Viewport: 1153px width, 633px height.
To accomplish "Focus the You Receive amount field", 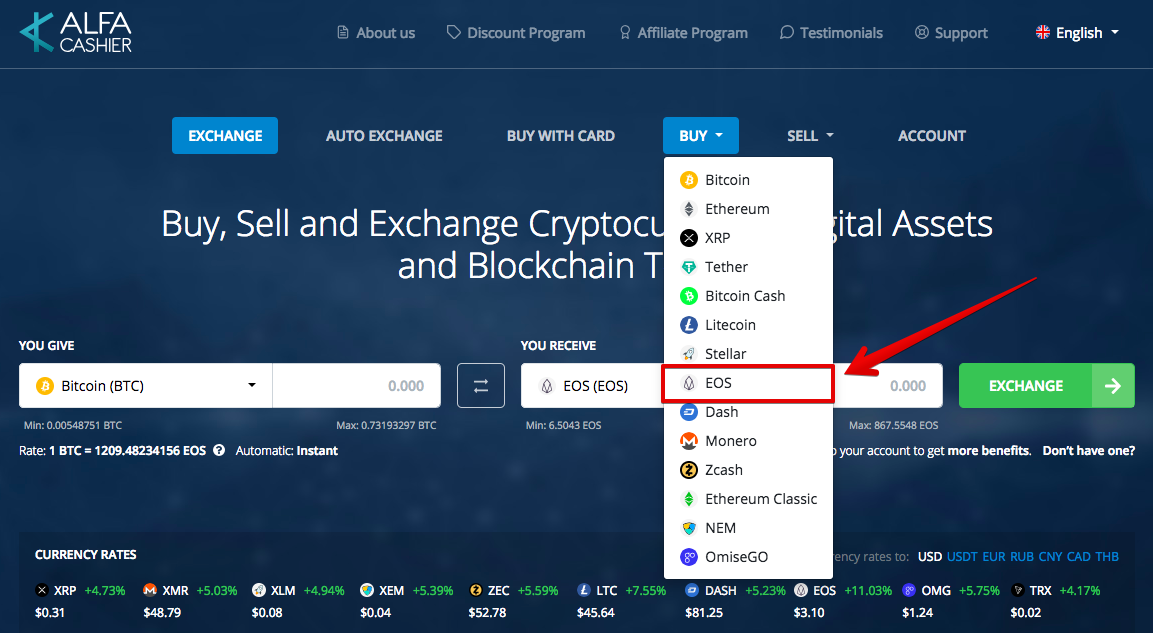I will [888, 385].
